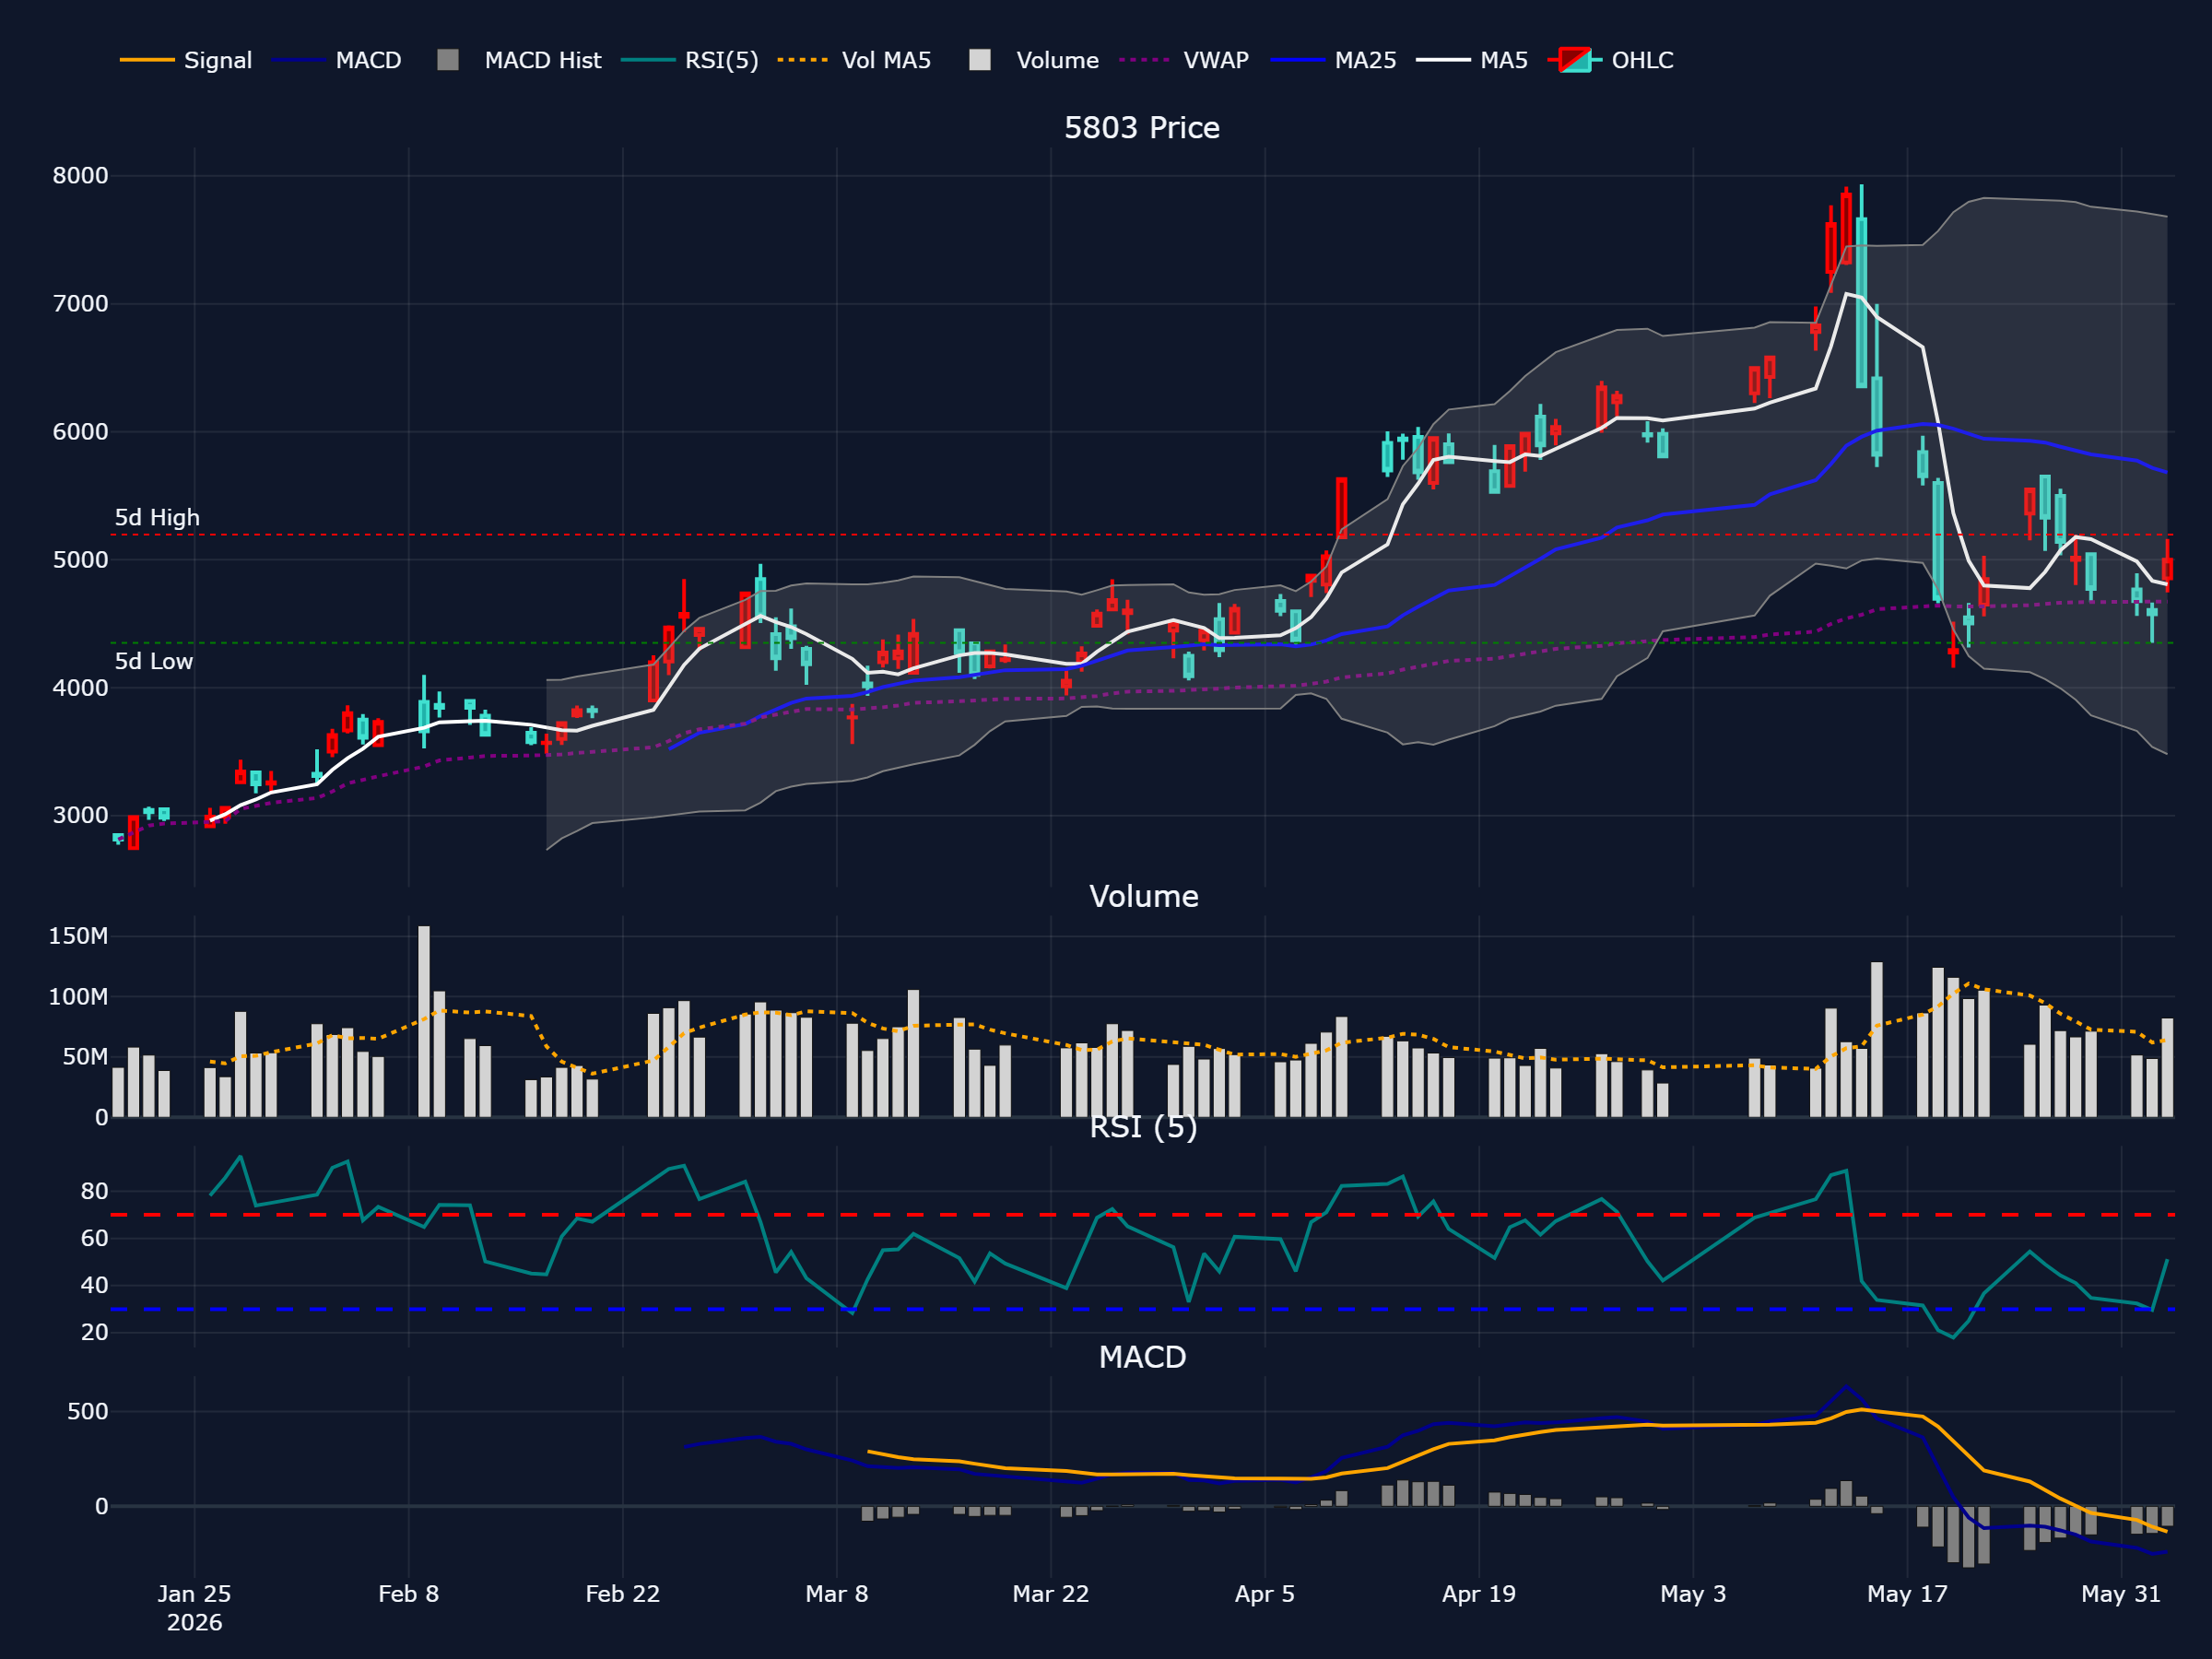Click the 3000 price axis label
Screen dimensions: 2212x1659
(80, 816)
